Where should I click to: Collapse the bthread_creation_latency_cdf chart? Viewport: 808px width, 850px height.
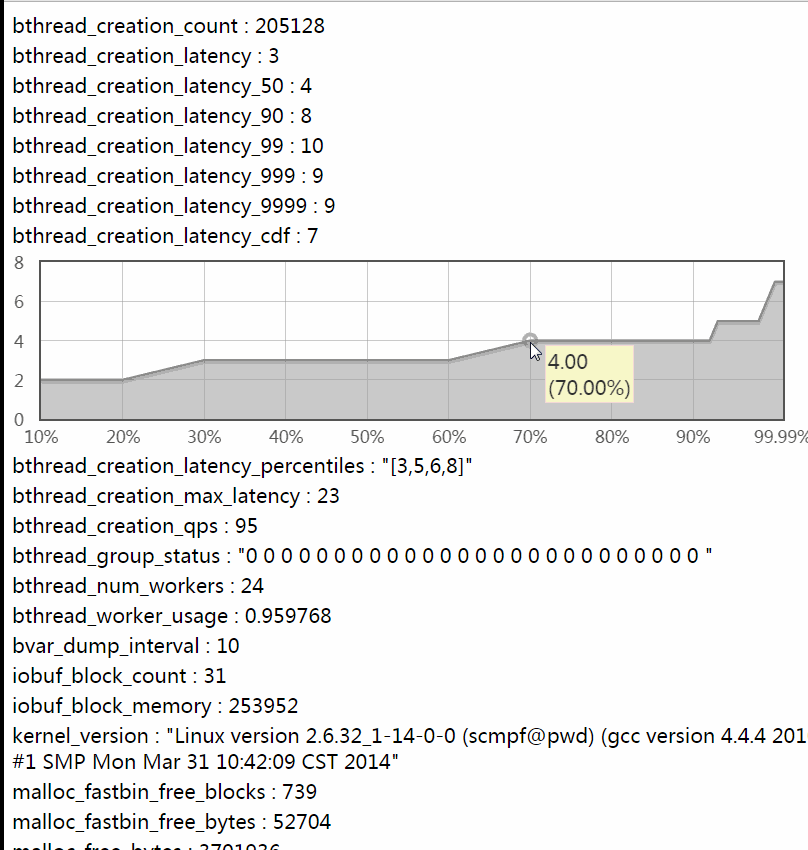pyautogui.click(x=165, y=236)
